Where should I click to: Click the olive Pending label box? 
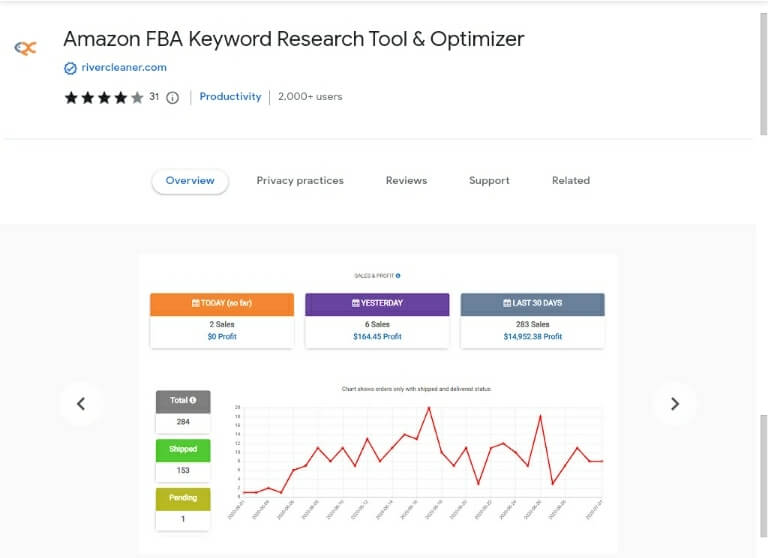pyautogui.click(x=183, y=499)
